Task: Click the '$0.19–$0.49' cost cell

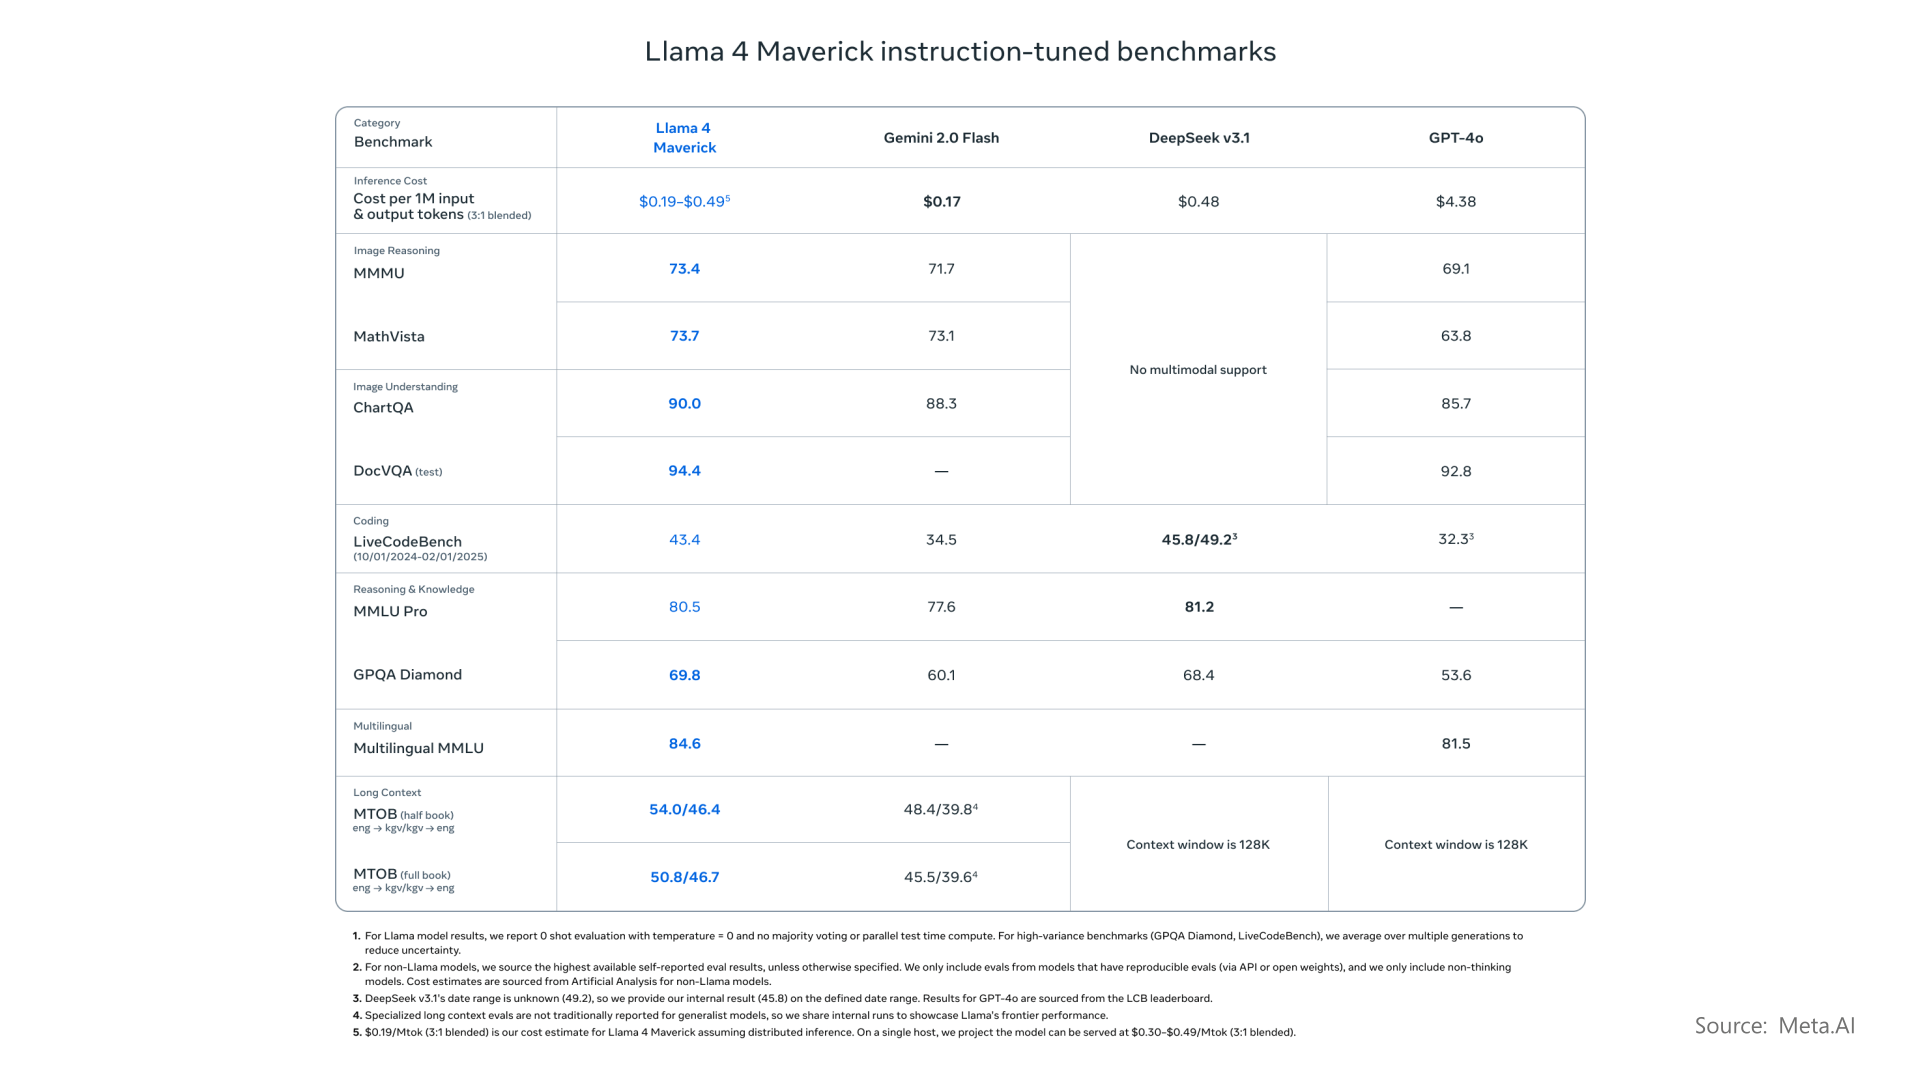Action: [x=684, y=201]
